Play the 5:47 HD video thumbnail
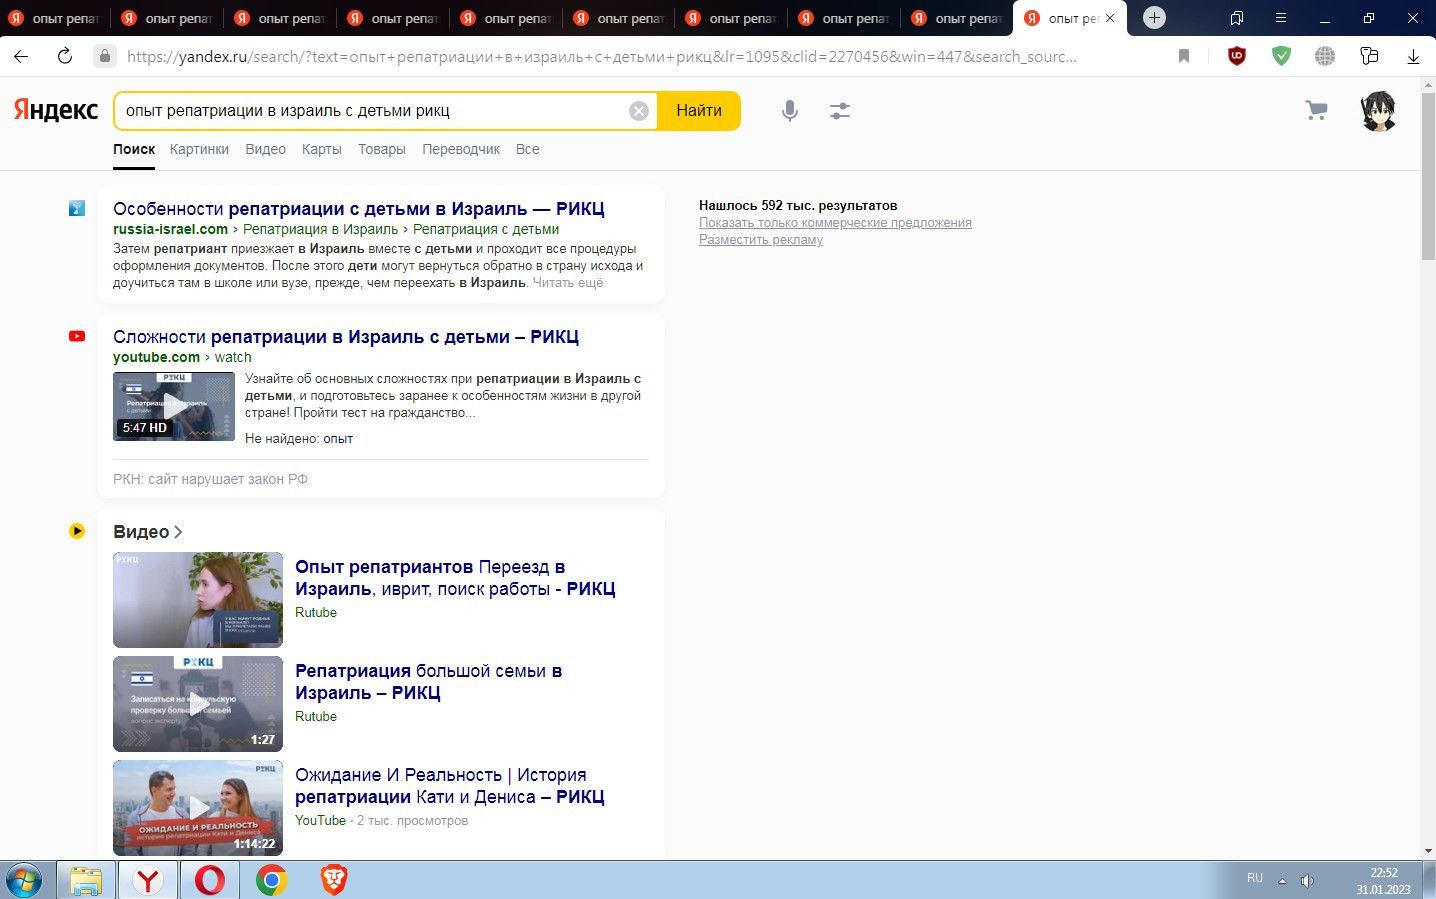Viewport: 1436px width, 899px height. click(x=174, y=407)
